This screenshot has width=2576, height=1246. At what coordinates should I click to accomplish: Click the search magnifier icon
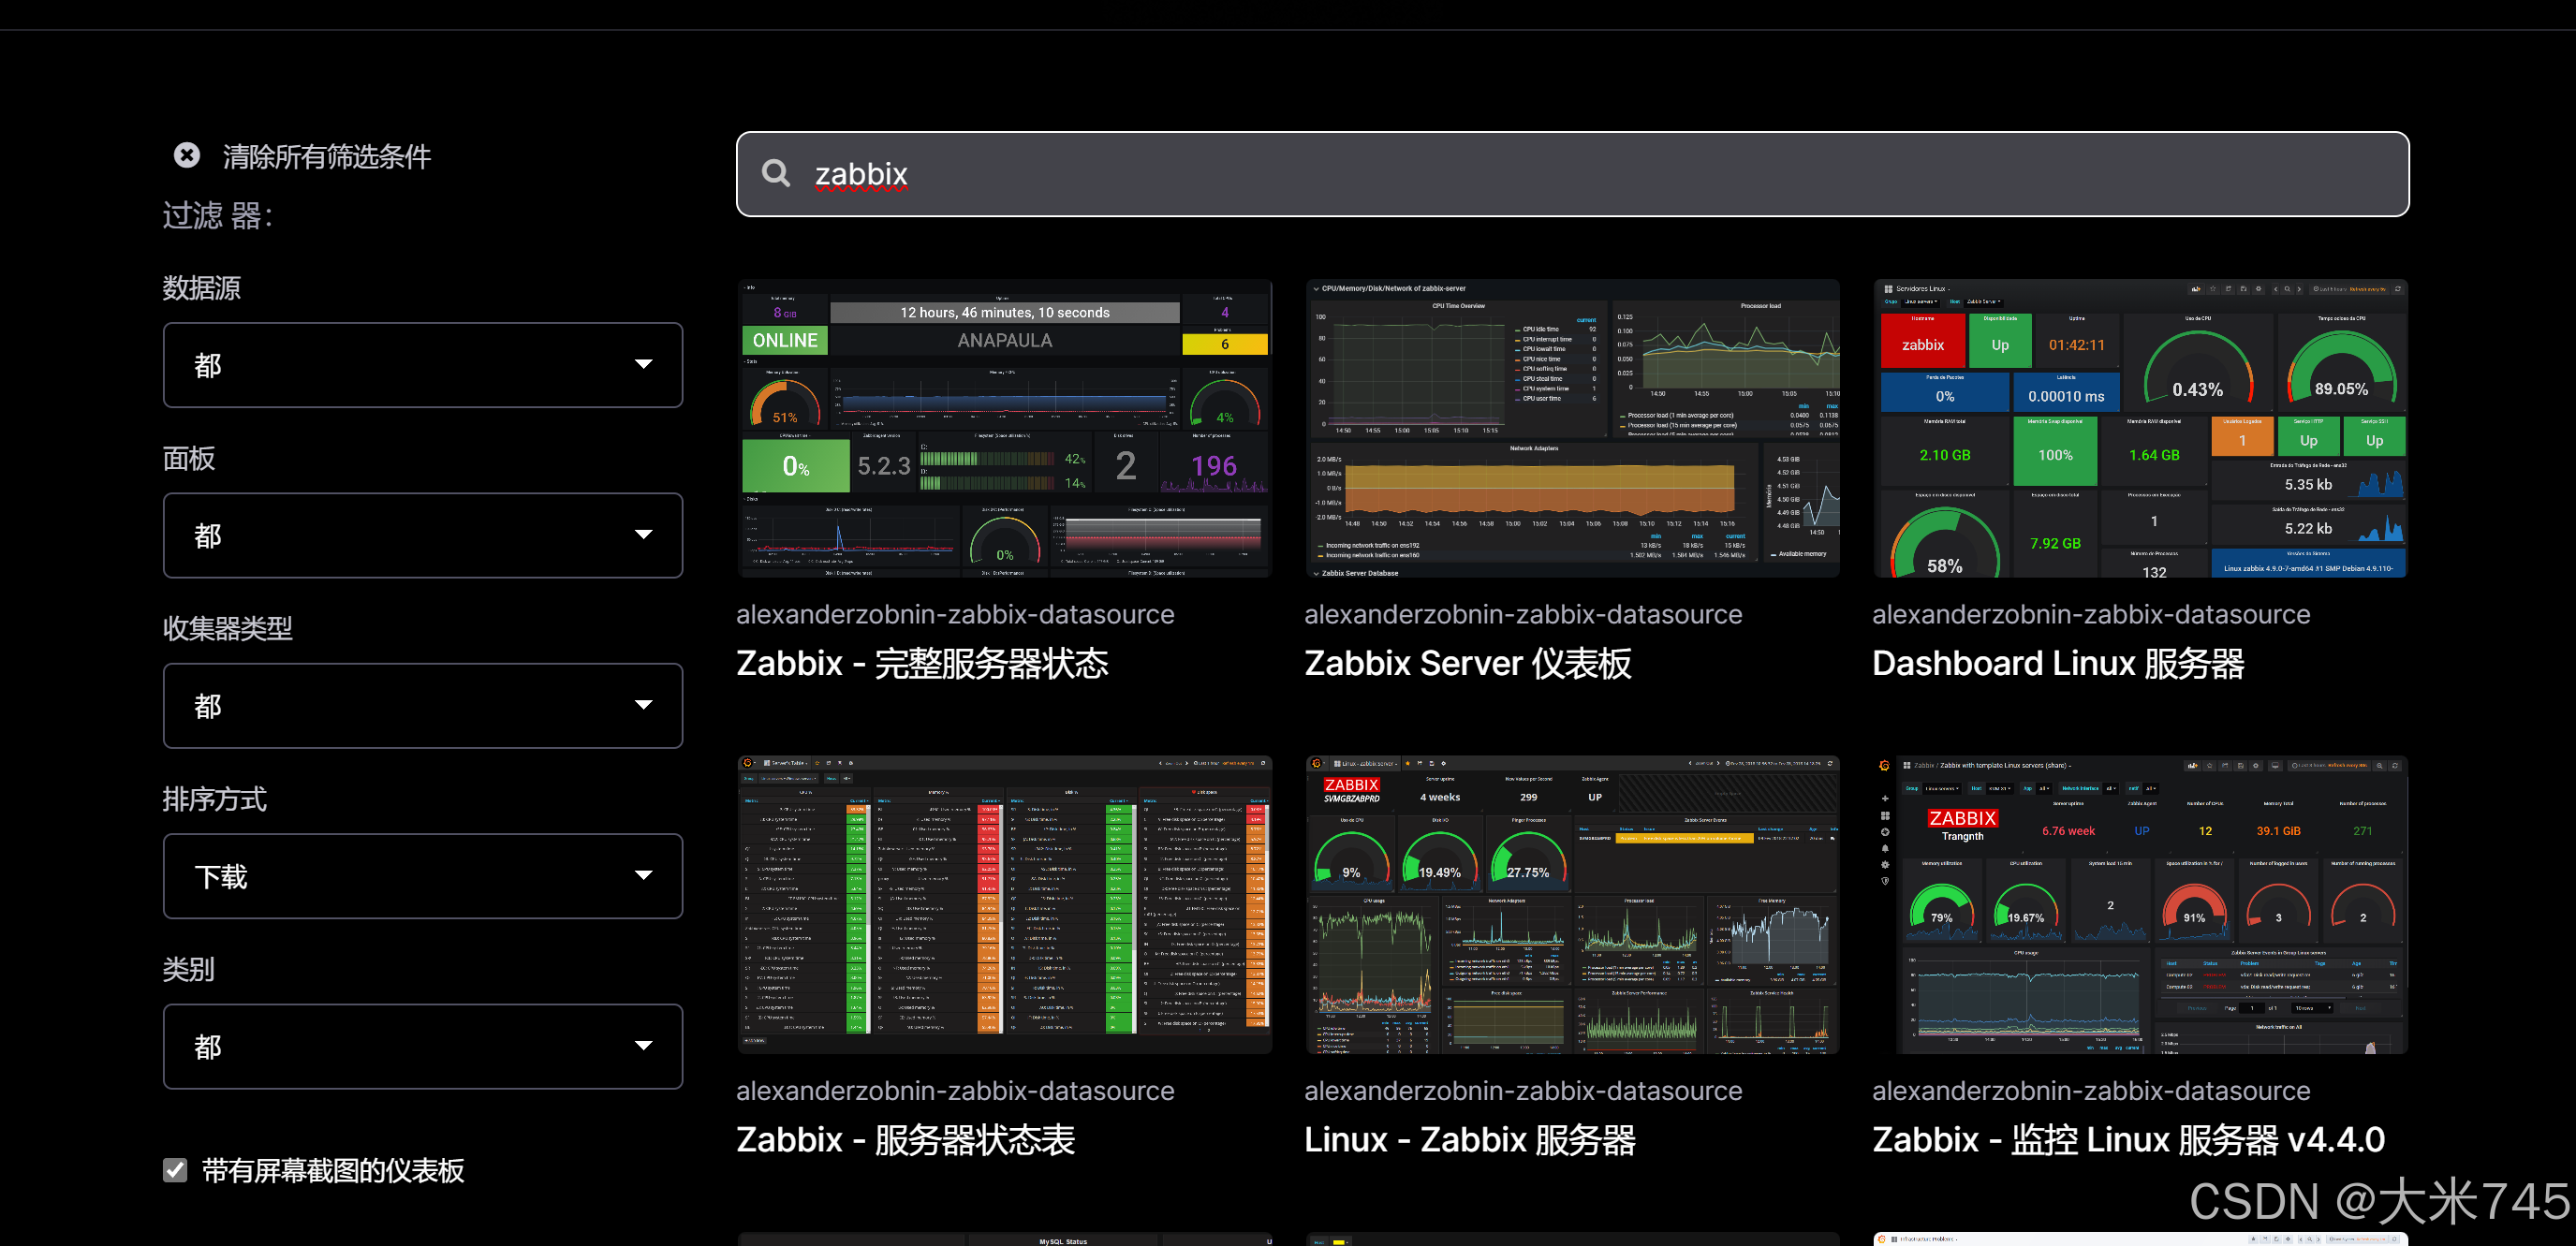point(777,173)
